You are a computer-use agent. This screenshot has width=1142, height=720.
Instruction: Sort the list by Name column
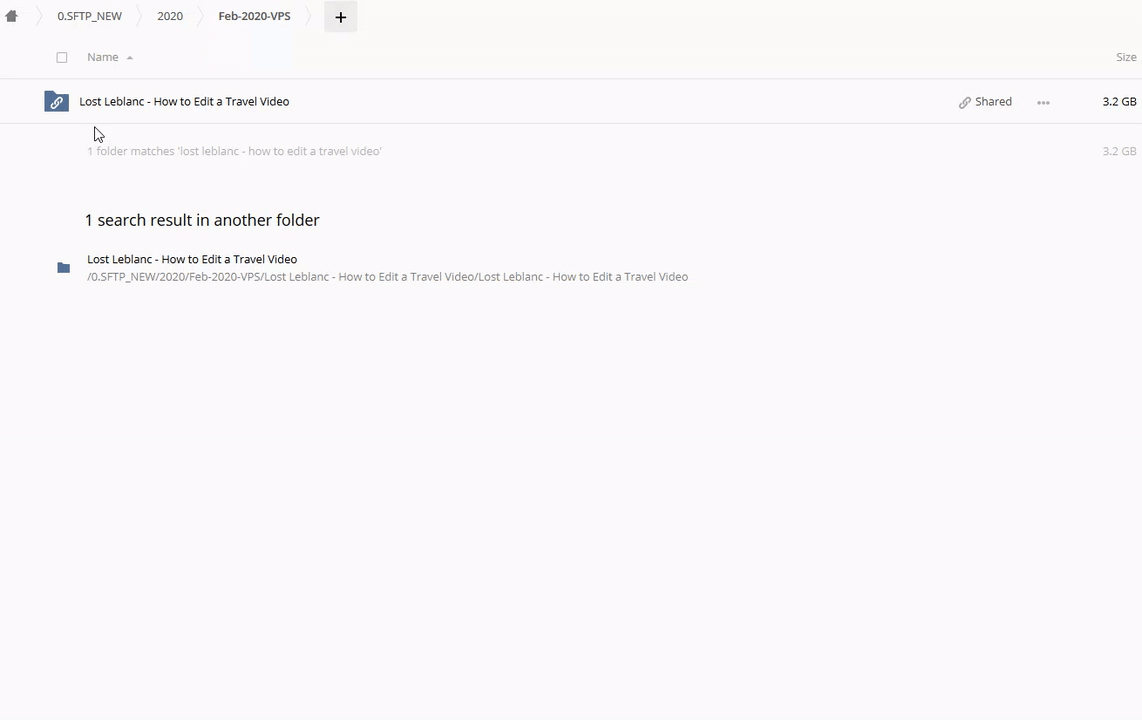(x=103, y=57)
